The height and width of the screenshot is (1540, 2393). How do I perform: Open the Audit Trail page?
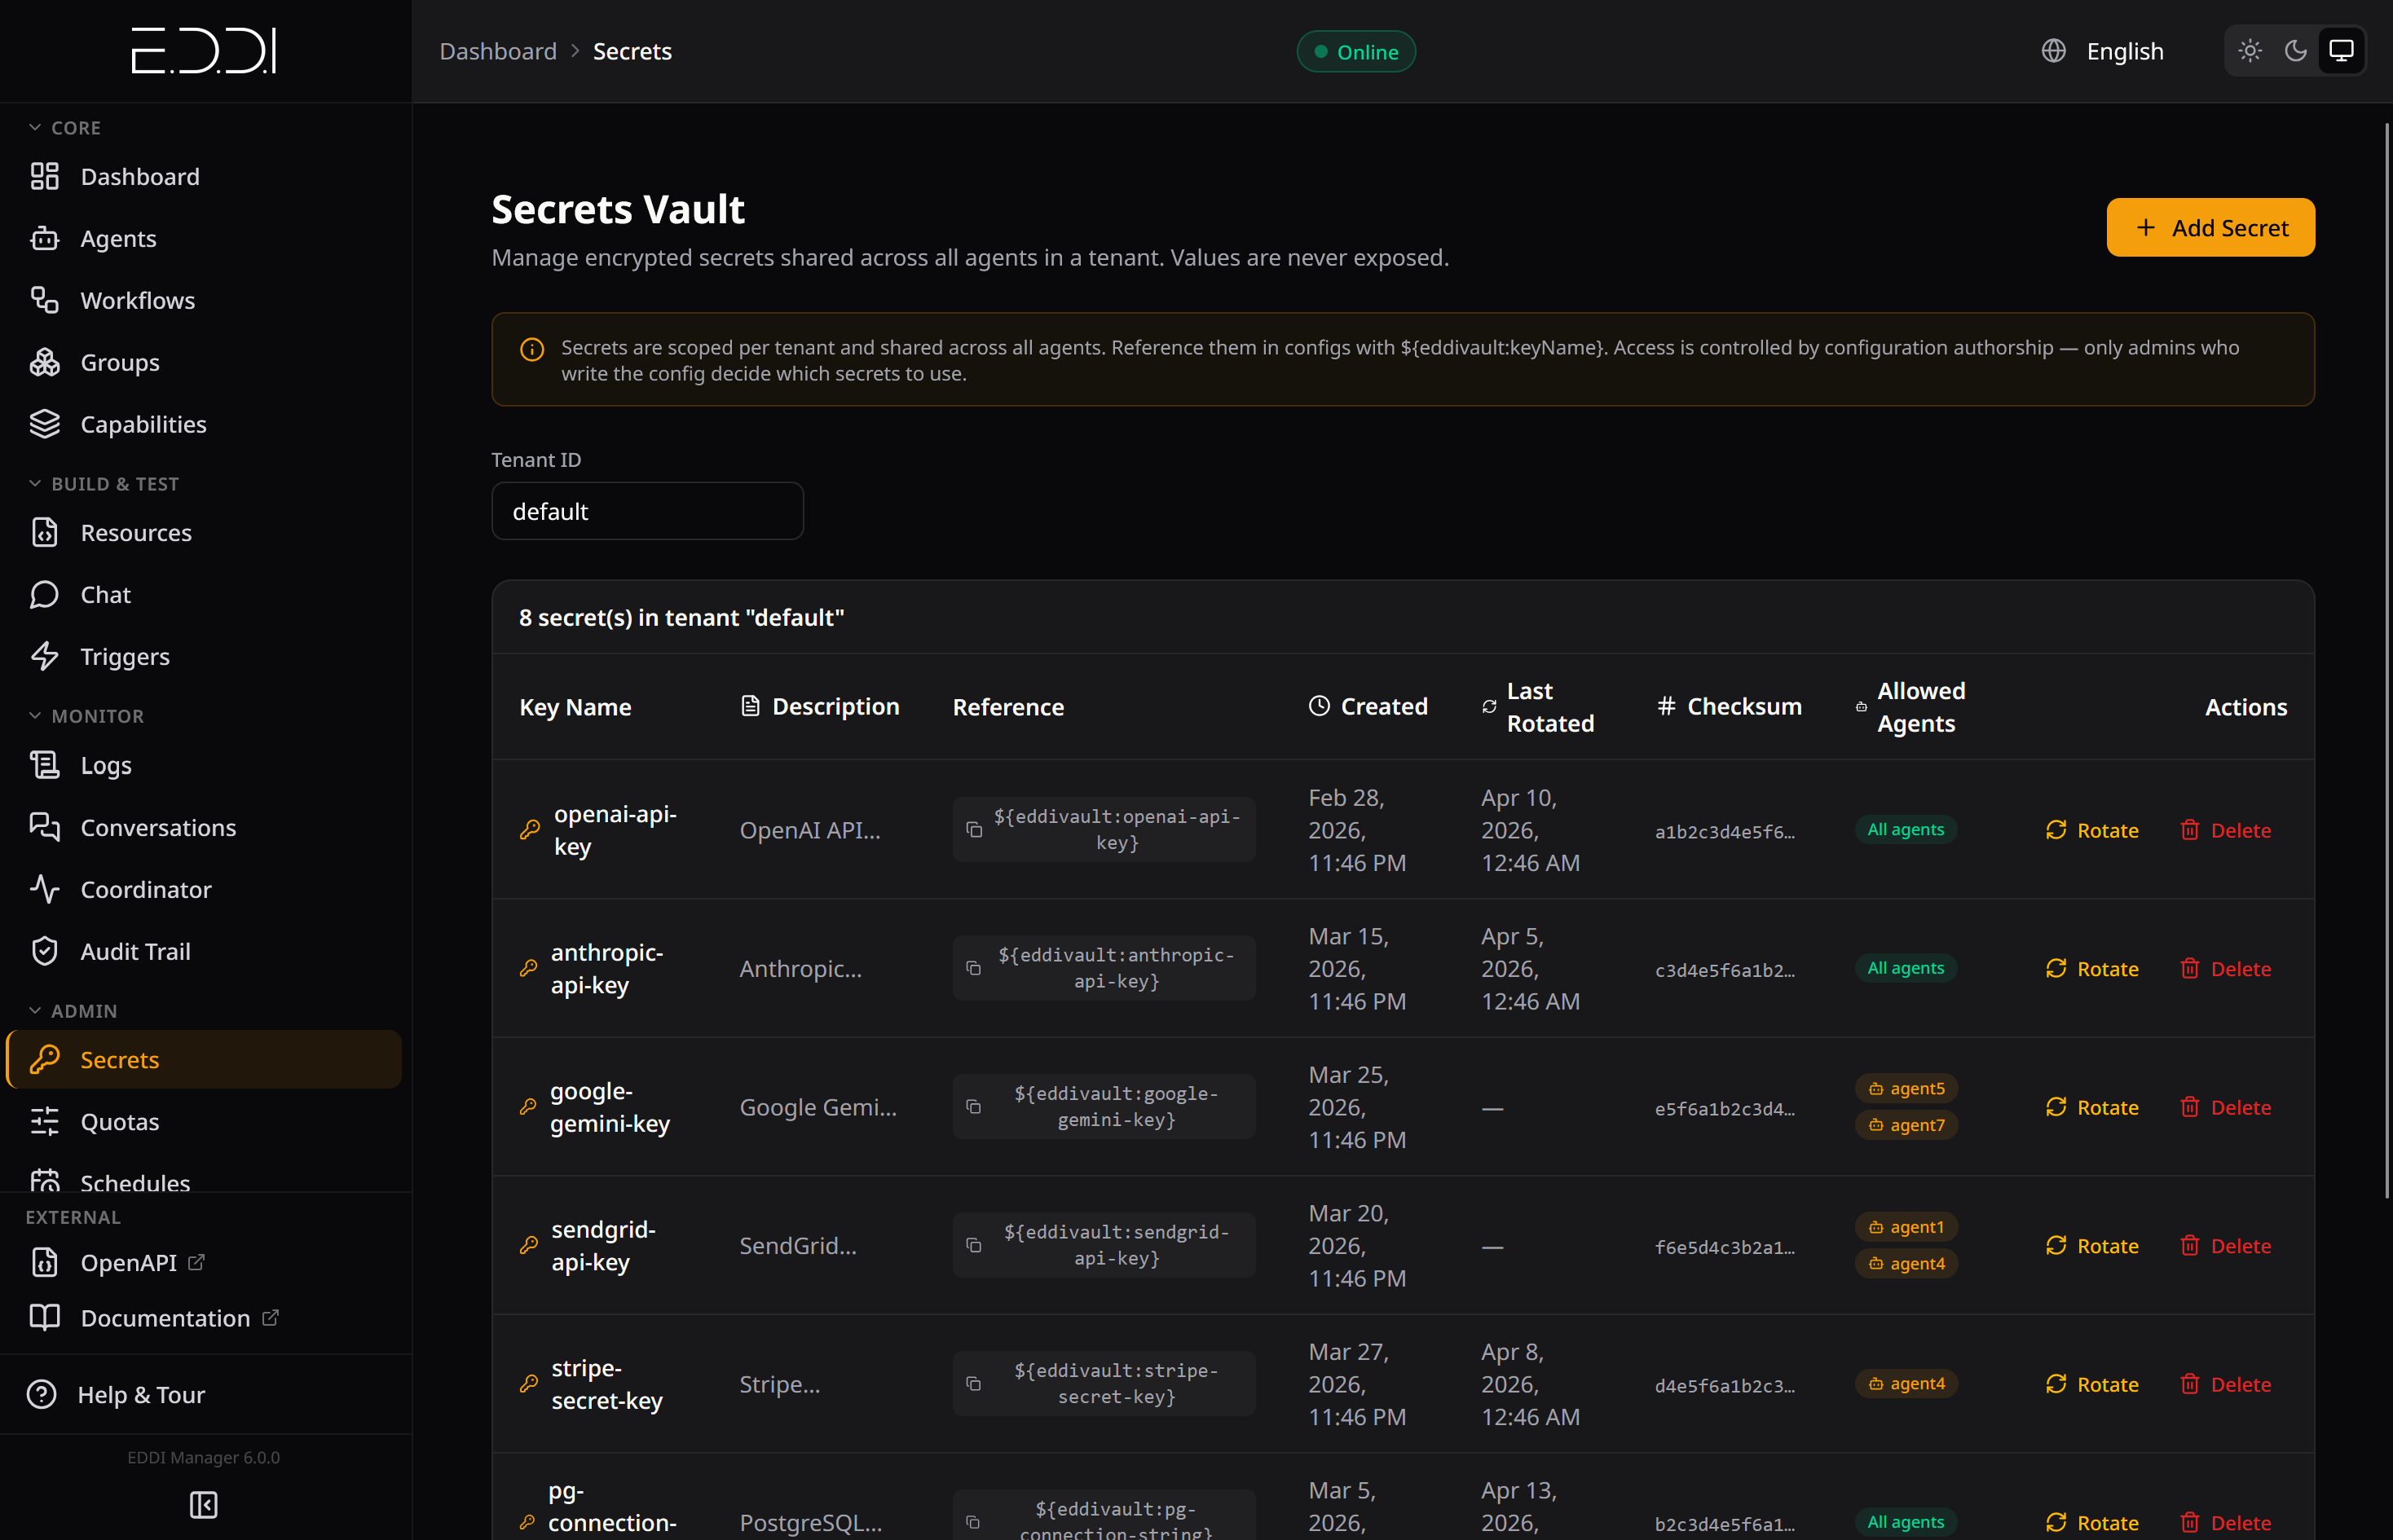135,951
